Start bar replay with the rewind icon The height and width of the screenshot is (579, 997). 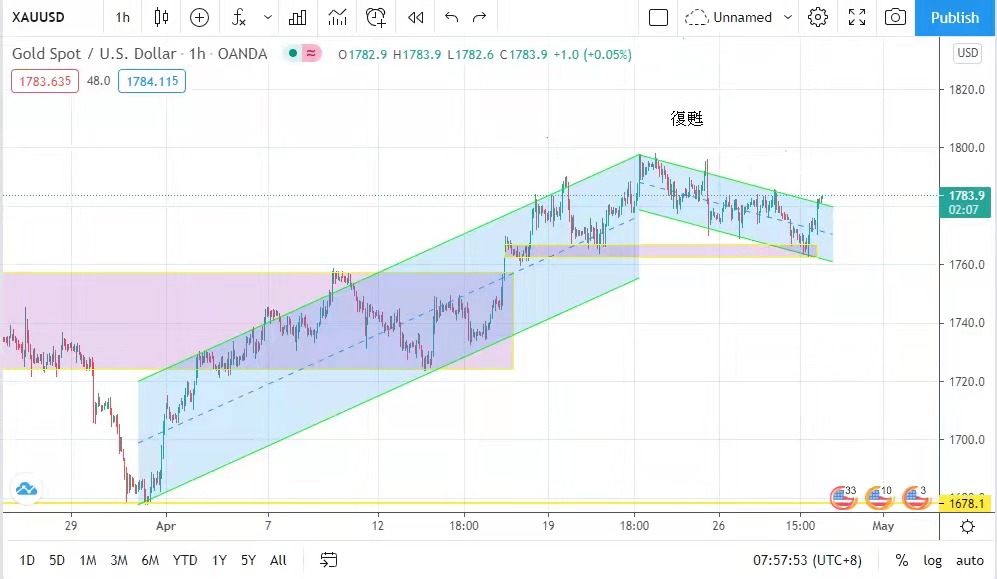tap(416, 17)
